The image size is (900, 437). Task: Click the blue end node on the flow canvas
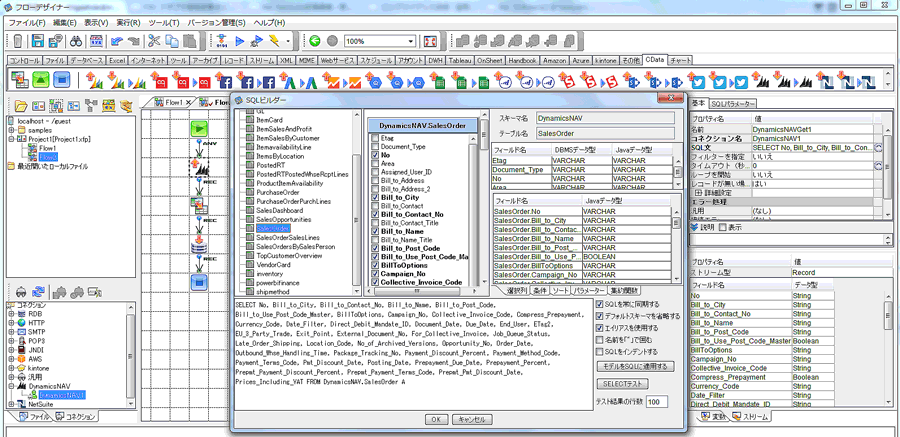199,282
